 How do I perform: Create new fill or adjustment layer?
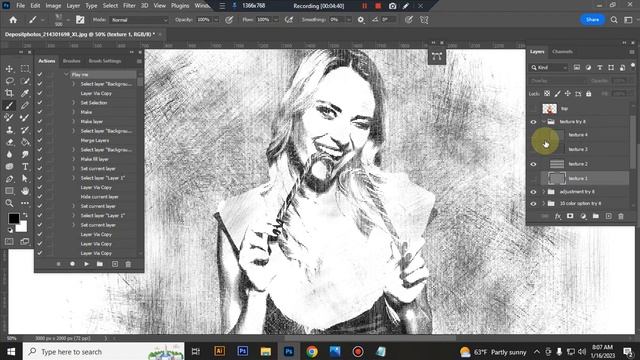click(583, 216)
